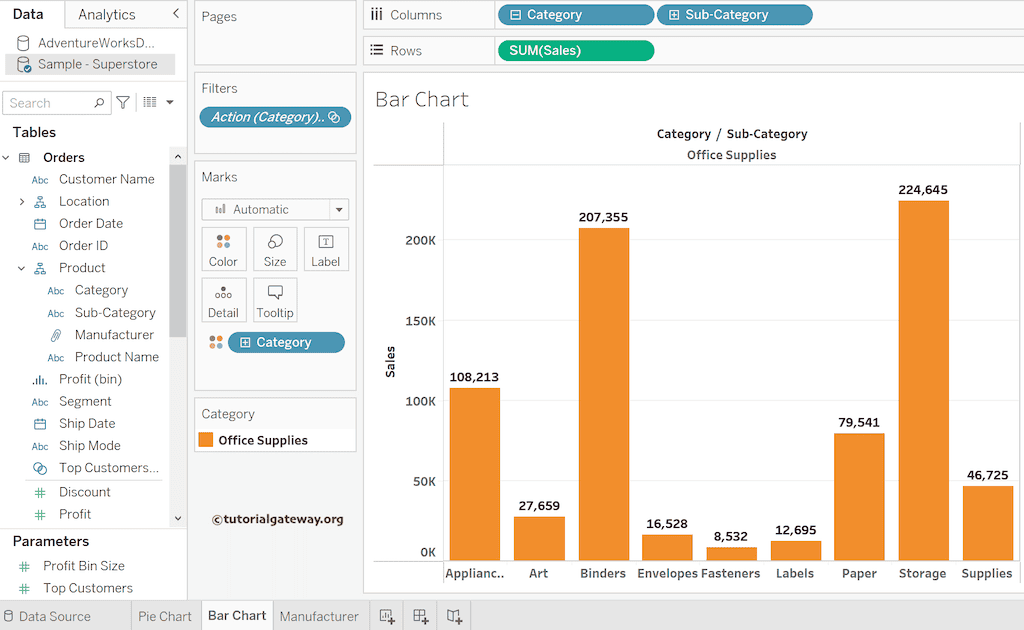This screenshot has height=630, width=1024.
Task: Click the new worksheet icon
Action: [x=386, y=616]
